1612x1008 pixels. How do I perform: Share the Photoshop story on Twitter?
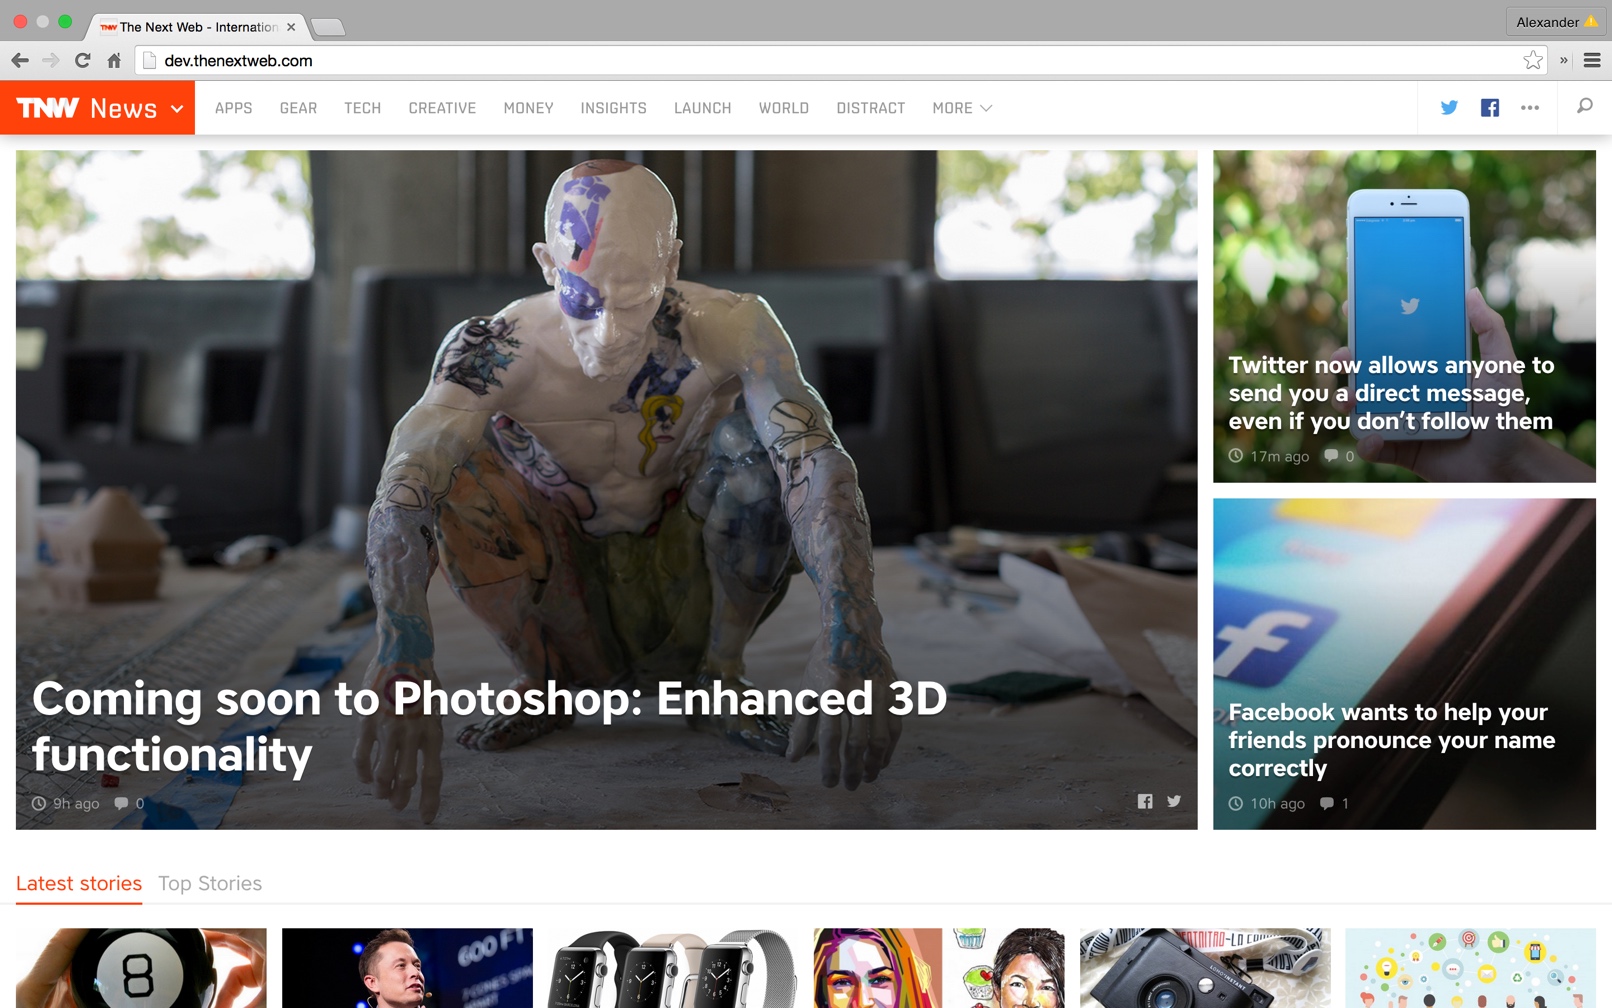1174,801
